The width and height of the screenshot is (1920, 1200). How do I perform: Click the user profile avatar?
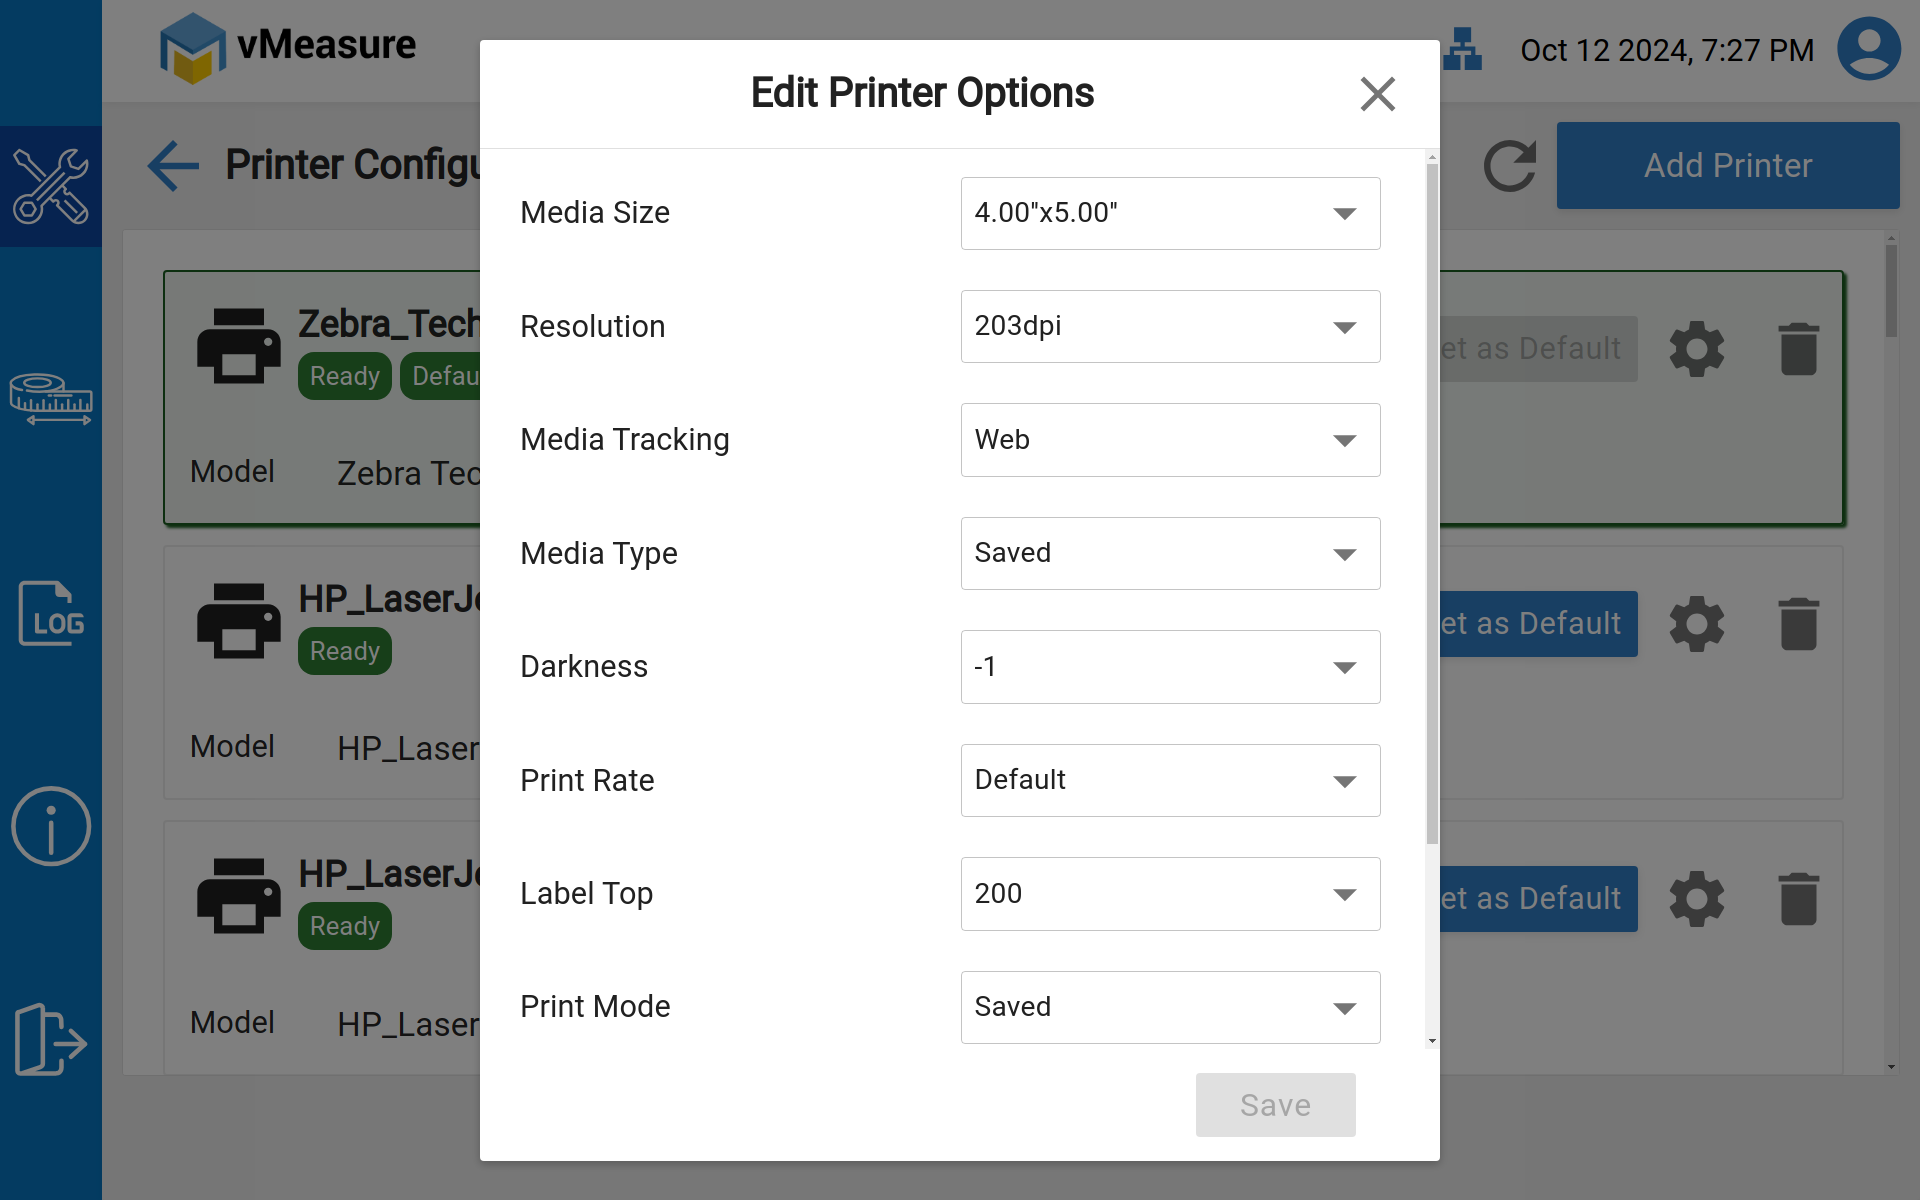tap(1868, 48)
